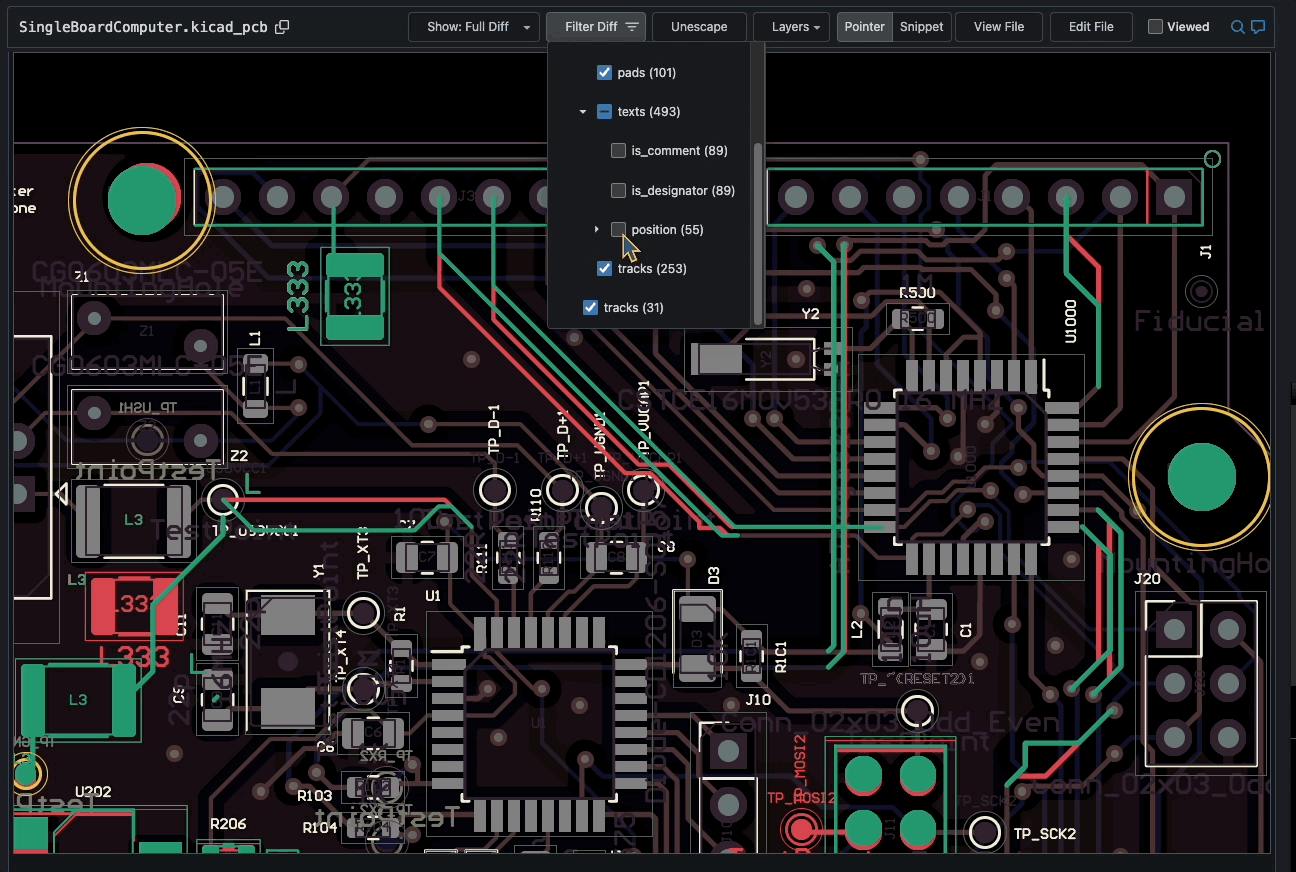Uncheck the pads (101) filter
This screenshot has width=1296, height=872.
click(604, 72)
